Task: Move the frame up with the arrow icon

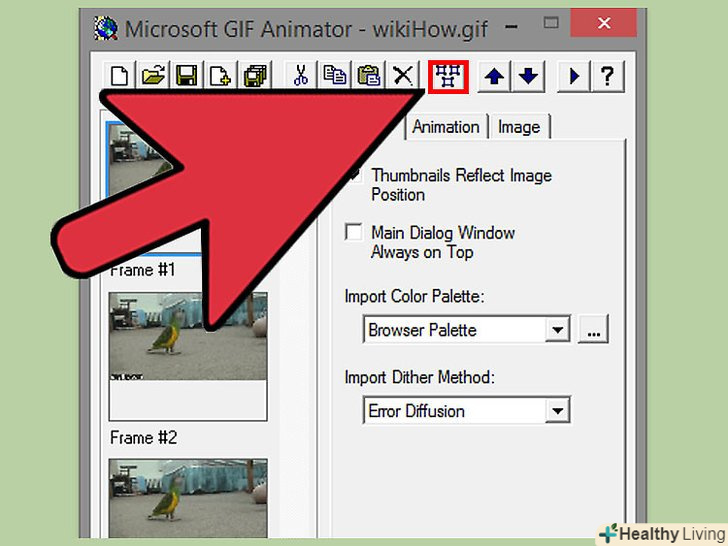Action: 494,76
